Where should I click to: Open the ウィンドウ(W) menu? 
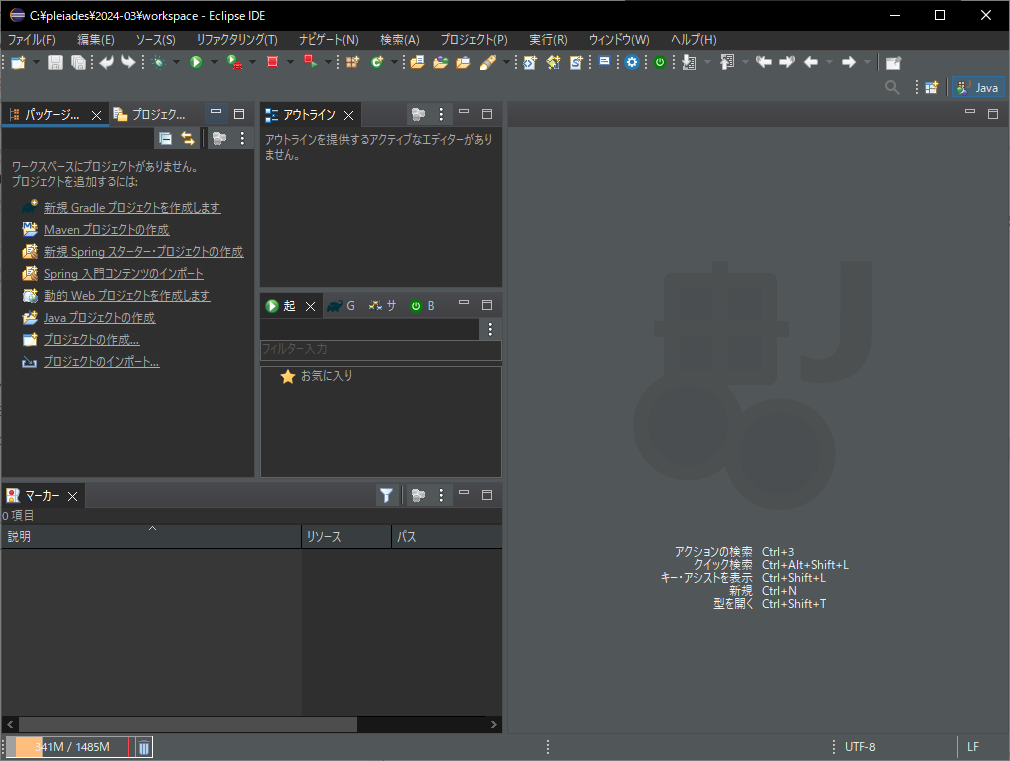point(619,40)
